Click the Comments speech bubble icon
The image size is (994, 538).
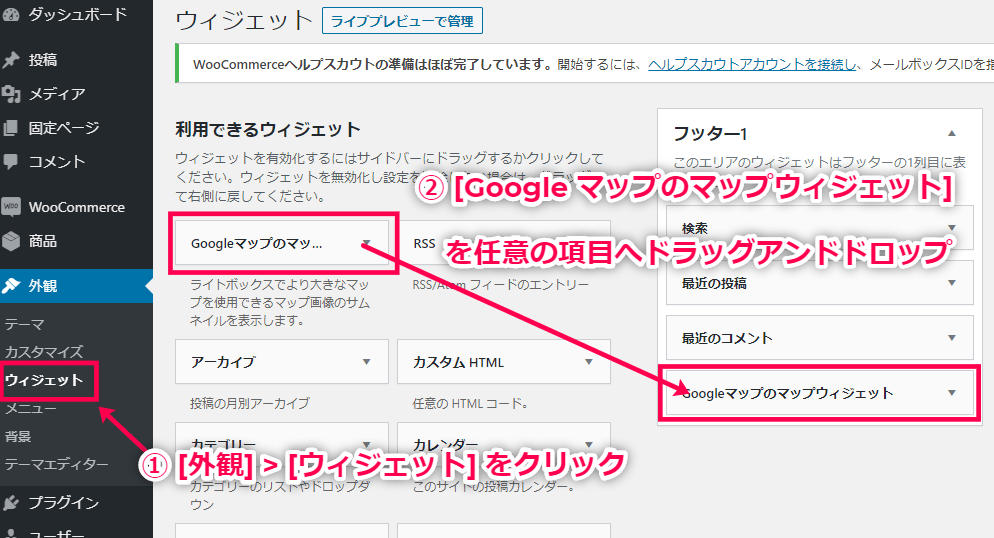(11, 162)
